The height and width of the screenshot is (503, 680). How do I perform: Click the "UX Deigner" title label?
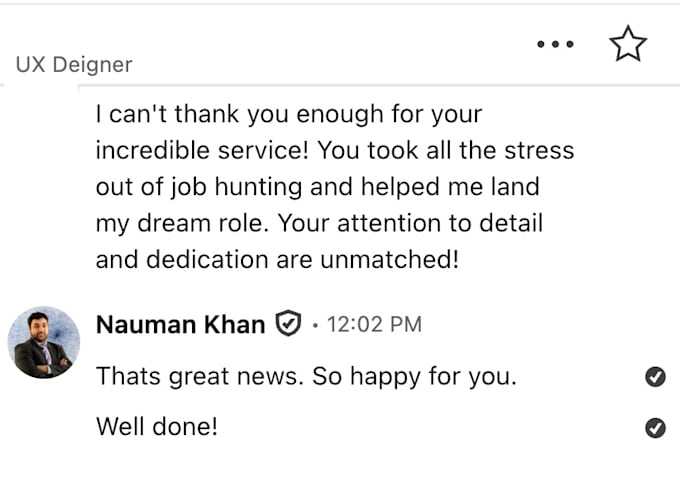[x=74, y=66]
